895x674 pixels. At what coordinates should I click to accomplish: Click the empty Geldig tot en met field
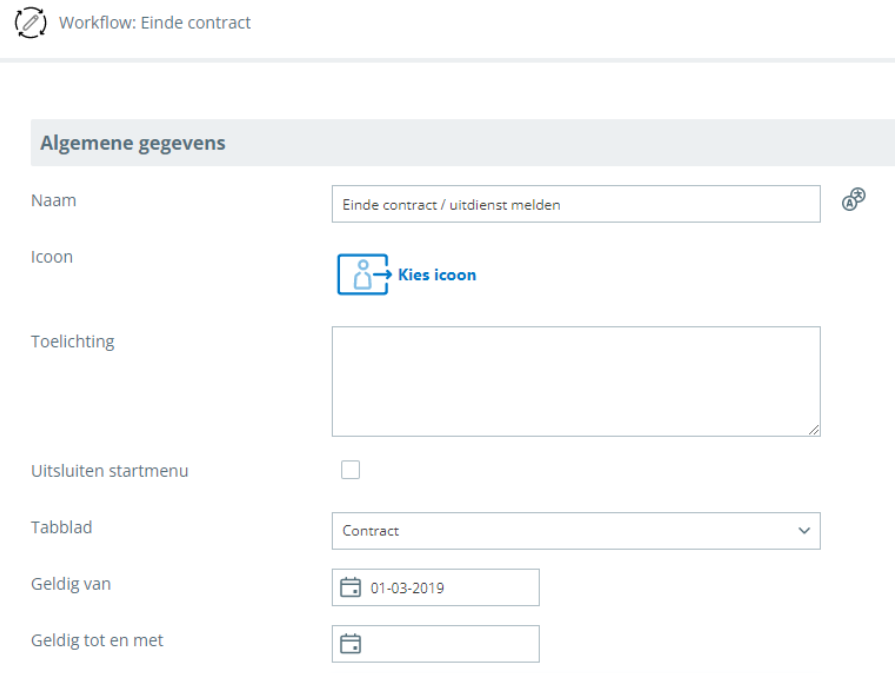tap(448, 644)
